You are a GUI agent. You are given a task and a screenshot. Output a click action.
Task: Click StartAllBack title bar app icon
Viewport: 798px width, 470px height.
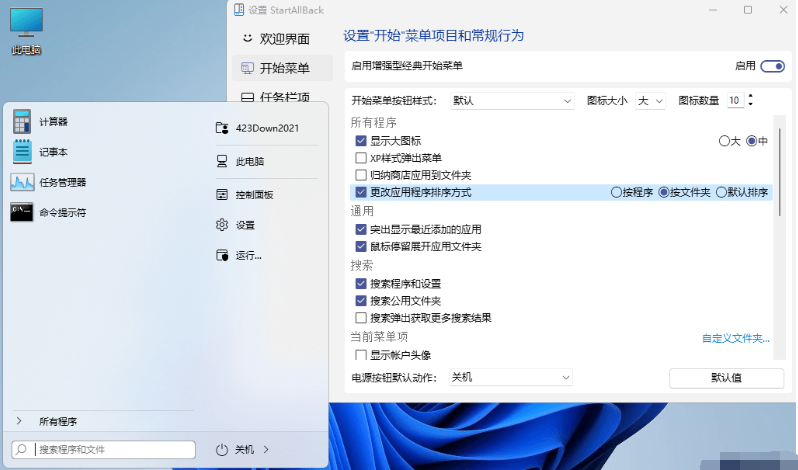[239, 10]
